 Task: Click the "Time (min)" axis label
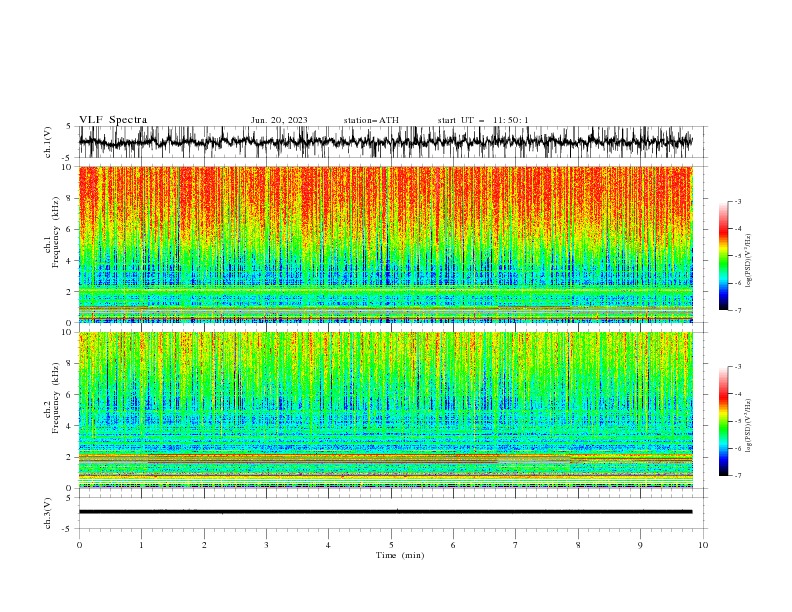(400, 555)
